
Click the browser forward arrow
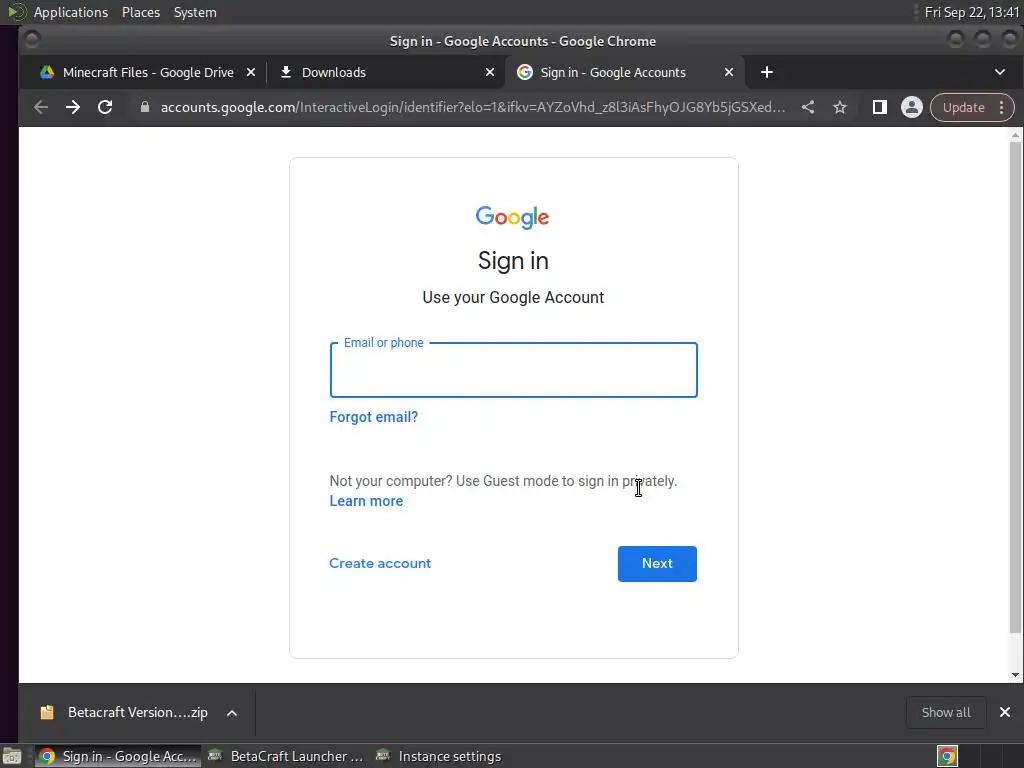(72, 107)
